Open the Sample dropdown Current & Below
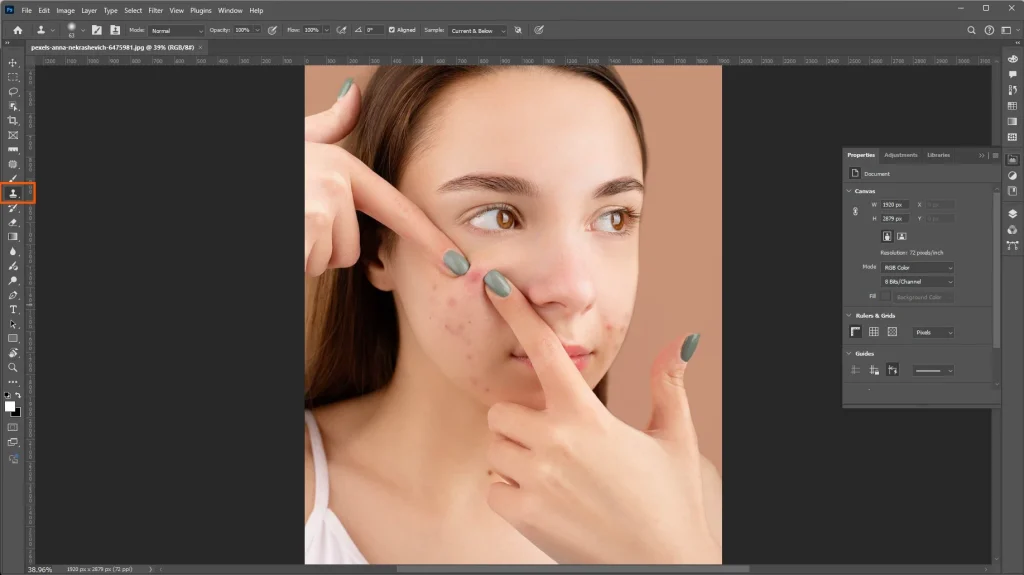 pos(477,31)
